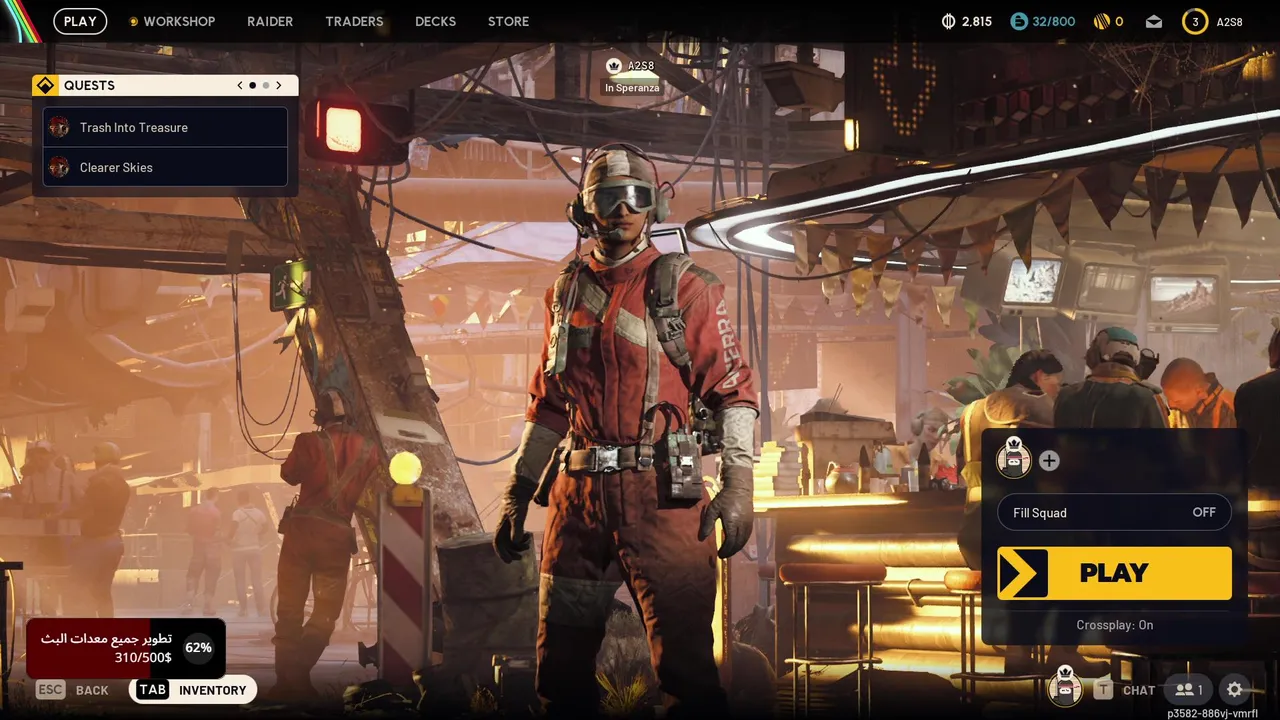Click the Clearer Skies quest portrait
The width and height of the screenshot is (1280, 720).
[x=59, y=167]
